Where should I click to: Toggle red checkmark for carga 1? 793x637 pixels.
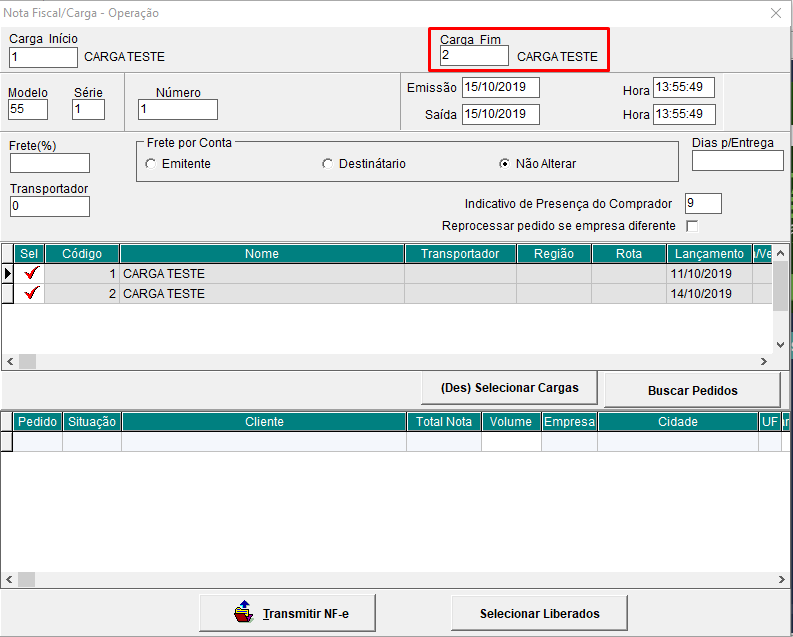tap(32, 273)
